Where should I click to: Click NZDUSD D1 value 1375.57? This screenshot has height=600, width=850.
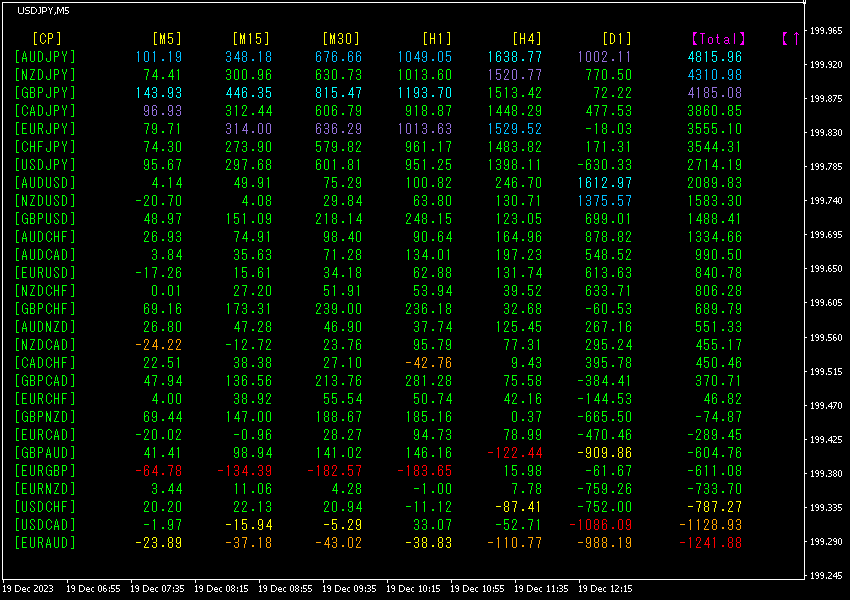point(604,201)
